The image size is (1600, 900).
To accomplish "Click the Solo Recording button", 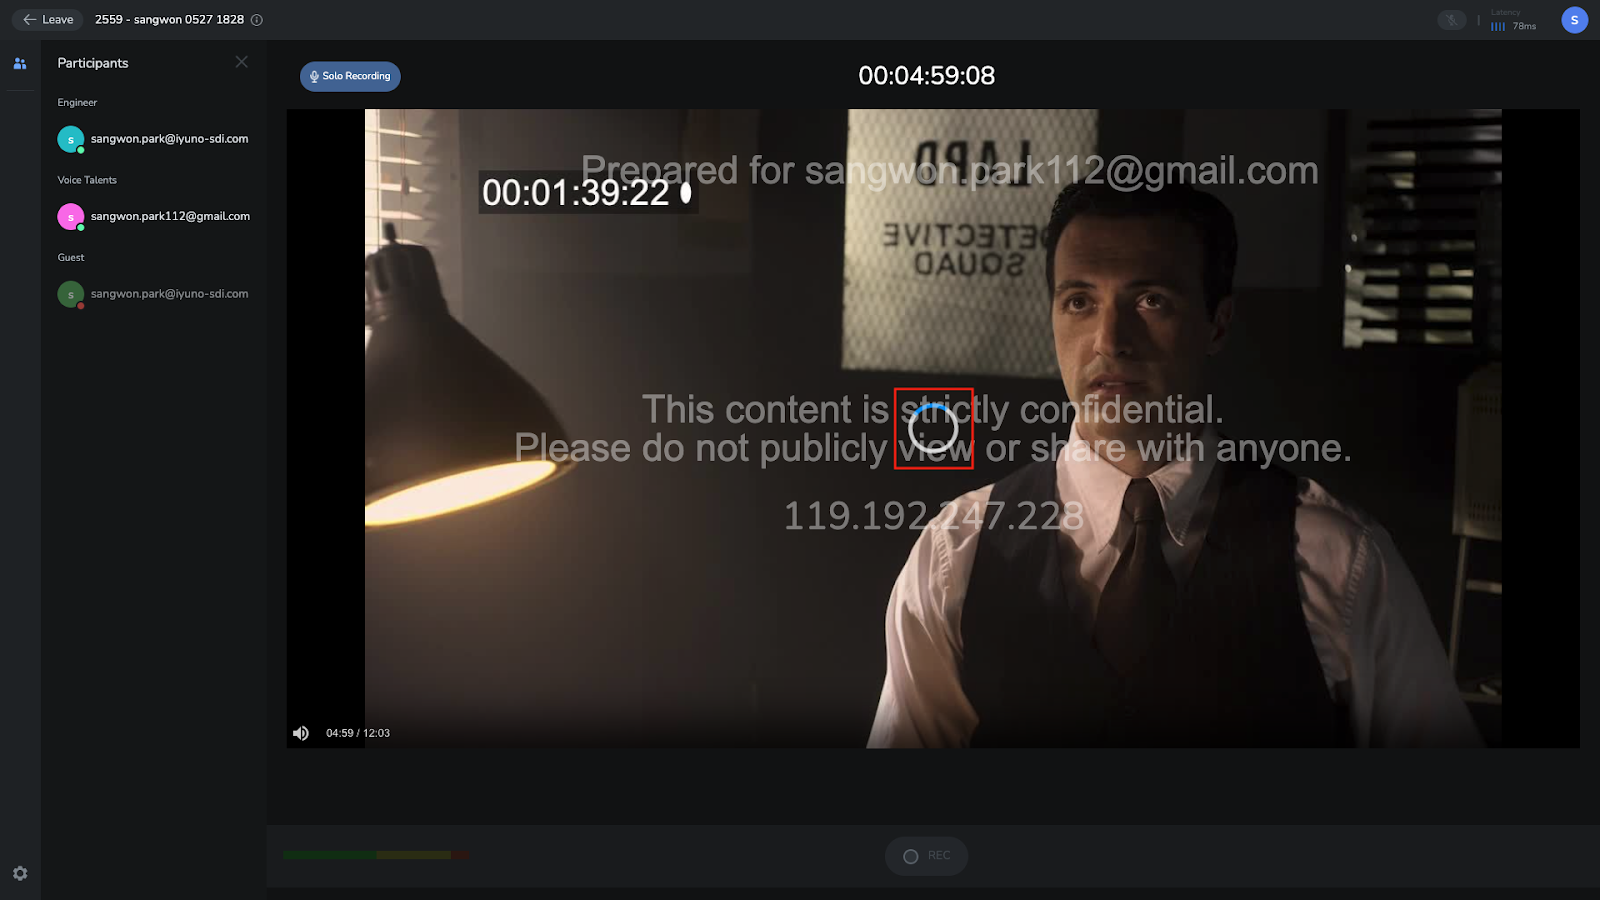I will click(x=350, y=76).
